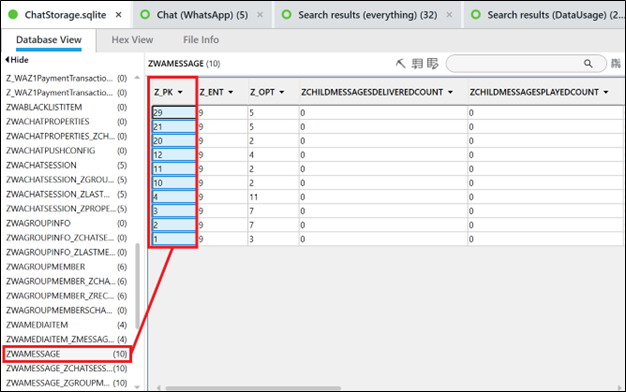Select the ZWACHATSESSION_ZLAST... table

(x=67, y=194)
